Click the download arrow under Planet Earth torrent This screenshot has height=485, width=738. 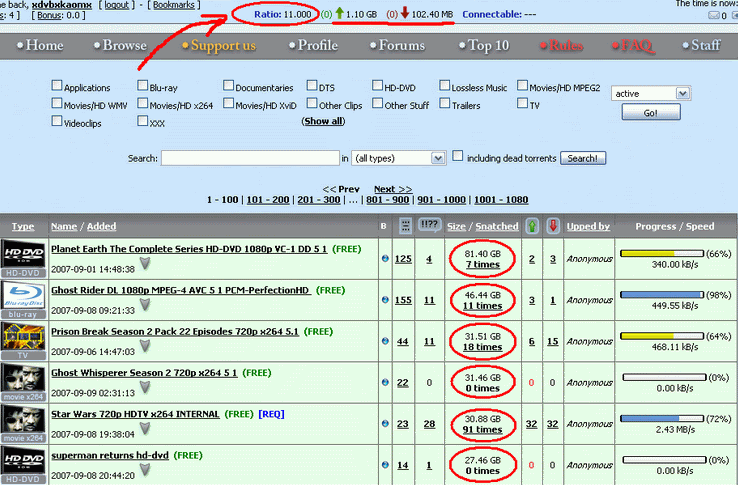point(144,264)
